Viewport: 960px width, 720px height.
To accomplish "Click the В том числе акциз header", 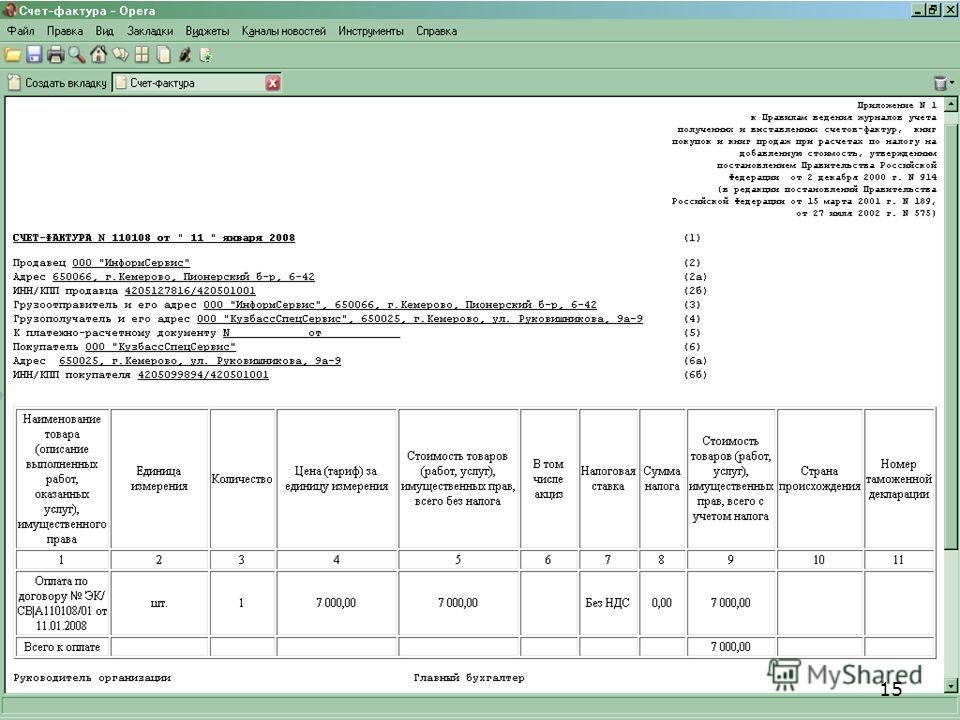I will tap(549, 479).
